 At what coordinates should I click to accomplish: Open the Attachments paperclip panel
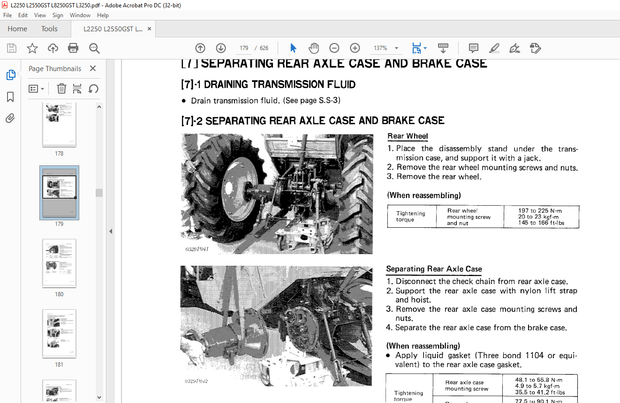[11, 118]
